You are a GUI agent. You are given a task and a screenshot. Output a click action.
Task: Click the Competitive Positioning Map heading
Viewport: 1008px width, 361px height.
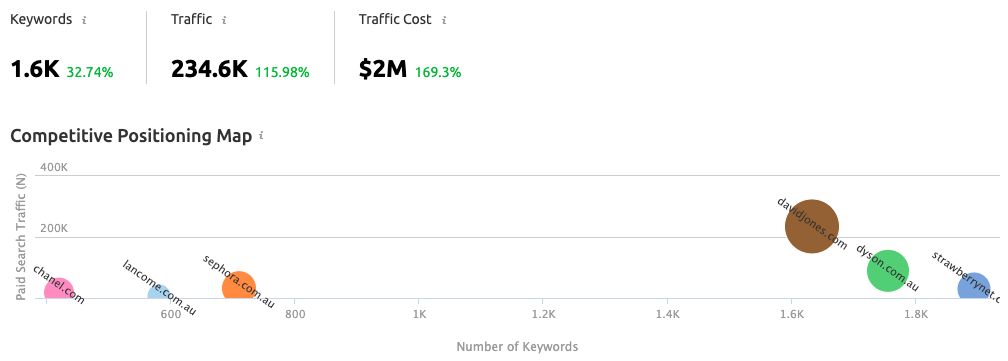tap(131, 137)
